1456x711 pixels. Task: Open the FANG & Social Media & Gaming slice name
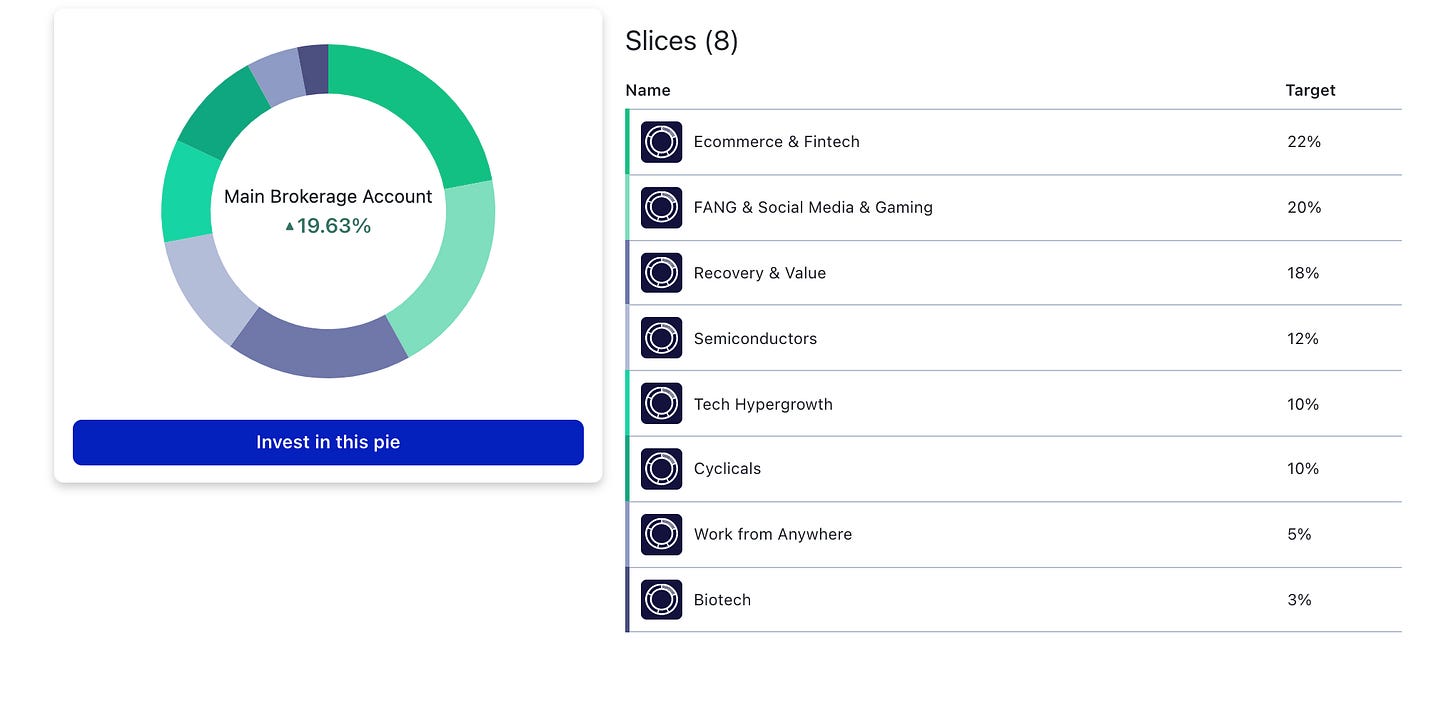813,207
